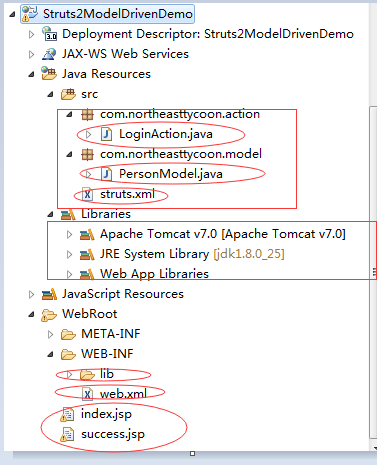Collapse the Struts2ModelDrivenDemo project node

click(12, 14)
